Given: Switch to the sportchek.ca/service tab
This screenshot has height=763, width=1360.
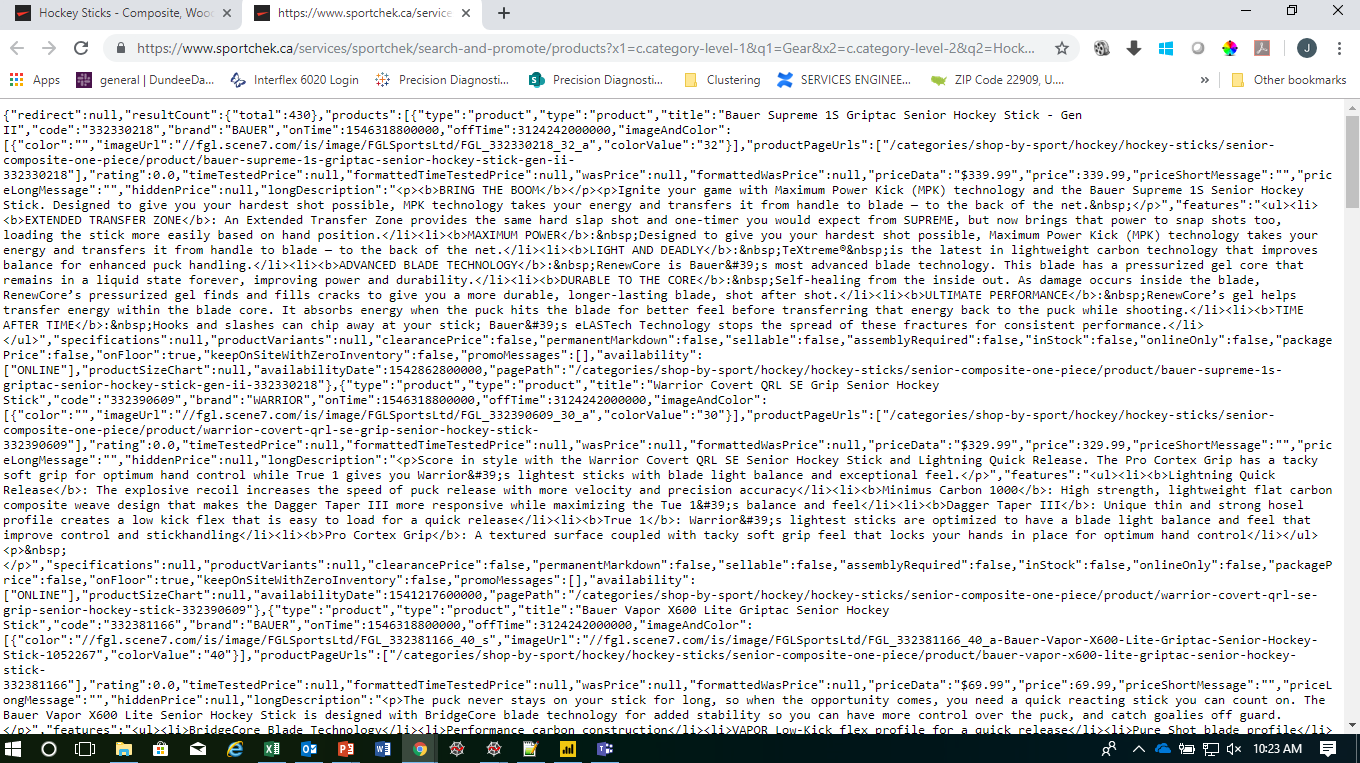Looking at the screenshot, I should pyautogui.click(x=362, y=14).
